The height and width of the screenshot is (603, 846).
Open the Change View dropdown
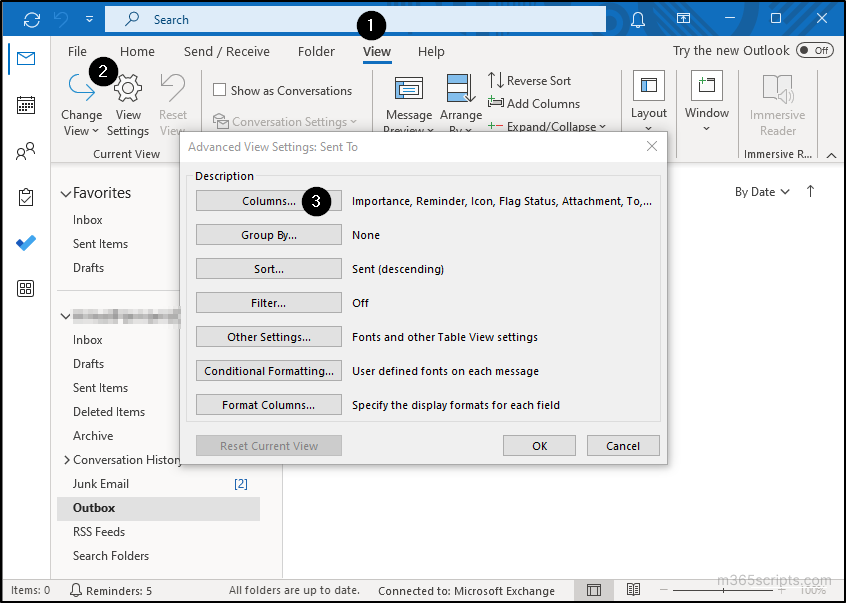[x=81, y=100]
